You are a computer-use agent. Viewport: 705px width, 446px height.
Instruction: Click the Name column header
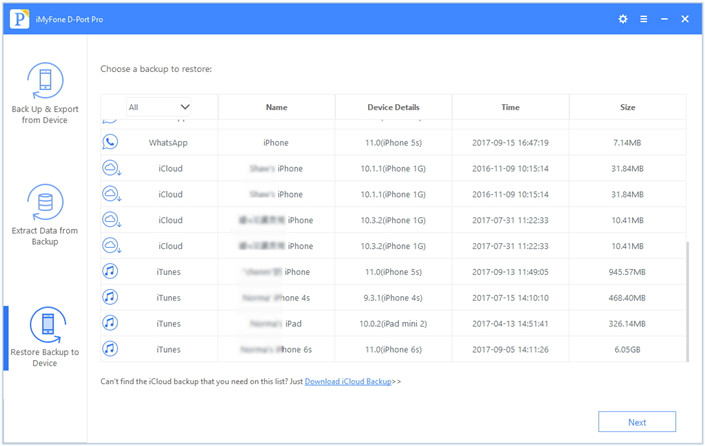tap(276, 107)
